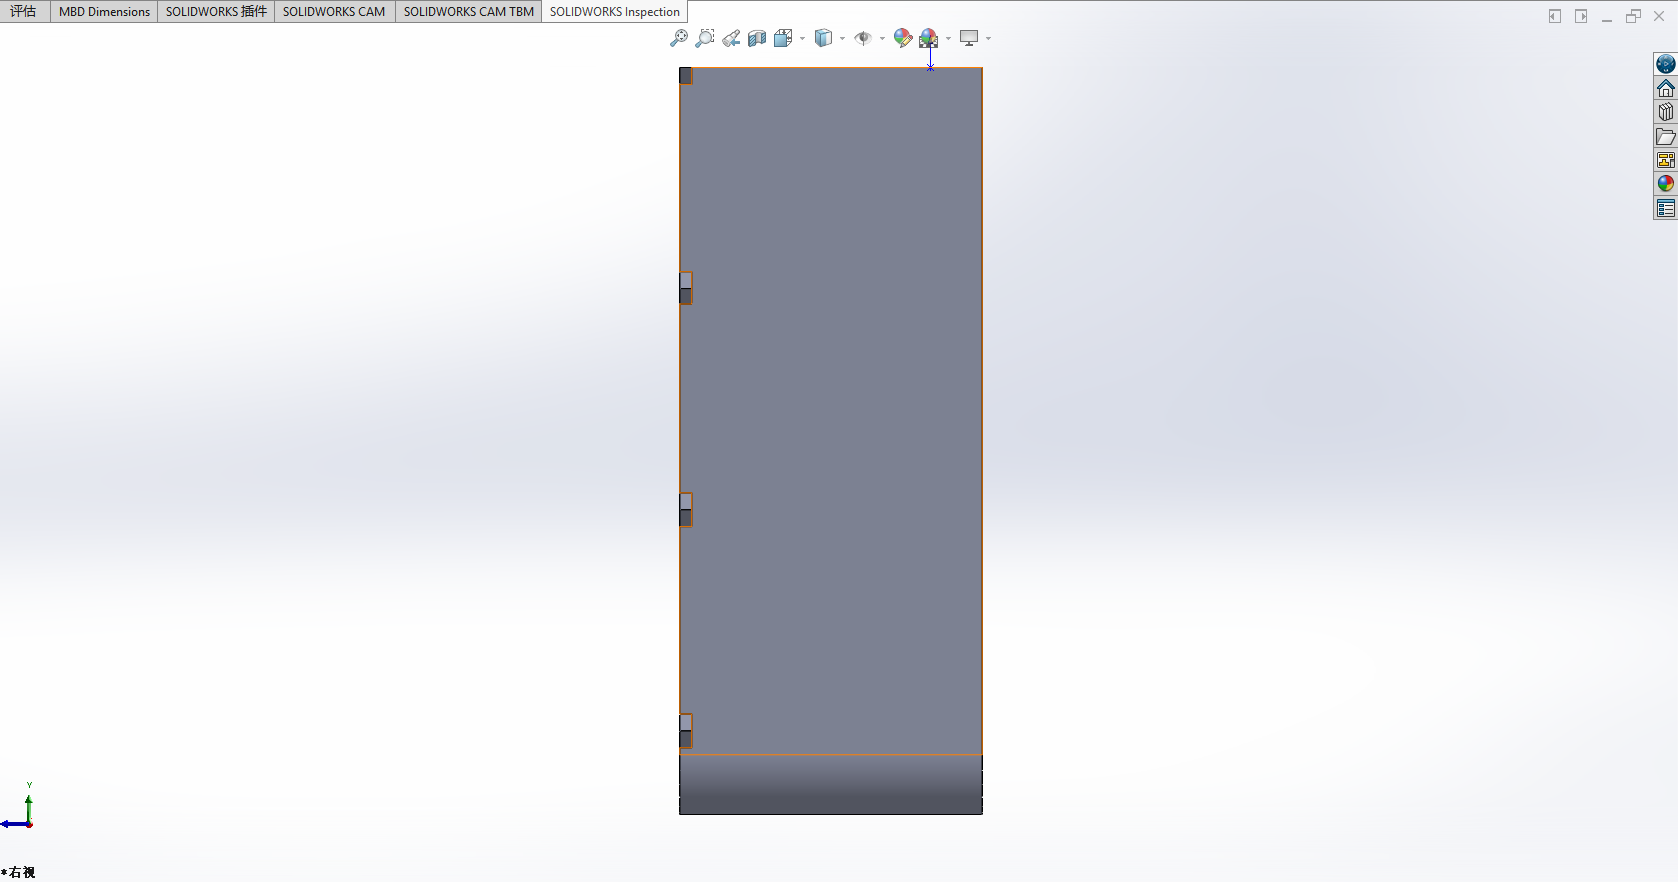
Task: Open the View Settings monitor icon
Action: (969, 38)
